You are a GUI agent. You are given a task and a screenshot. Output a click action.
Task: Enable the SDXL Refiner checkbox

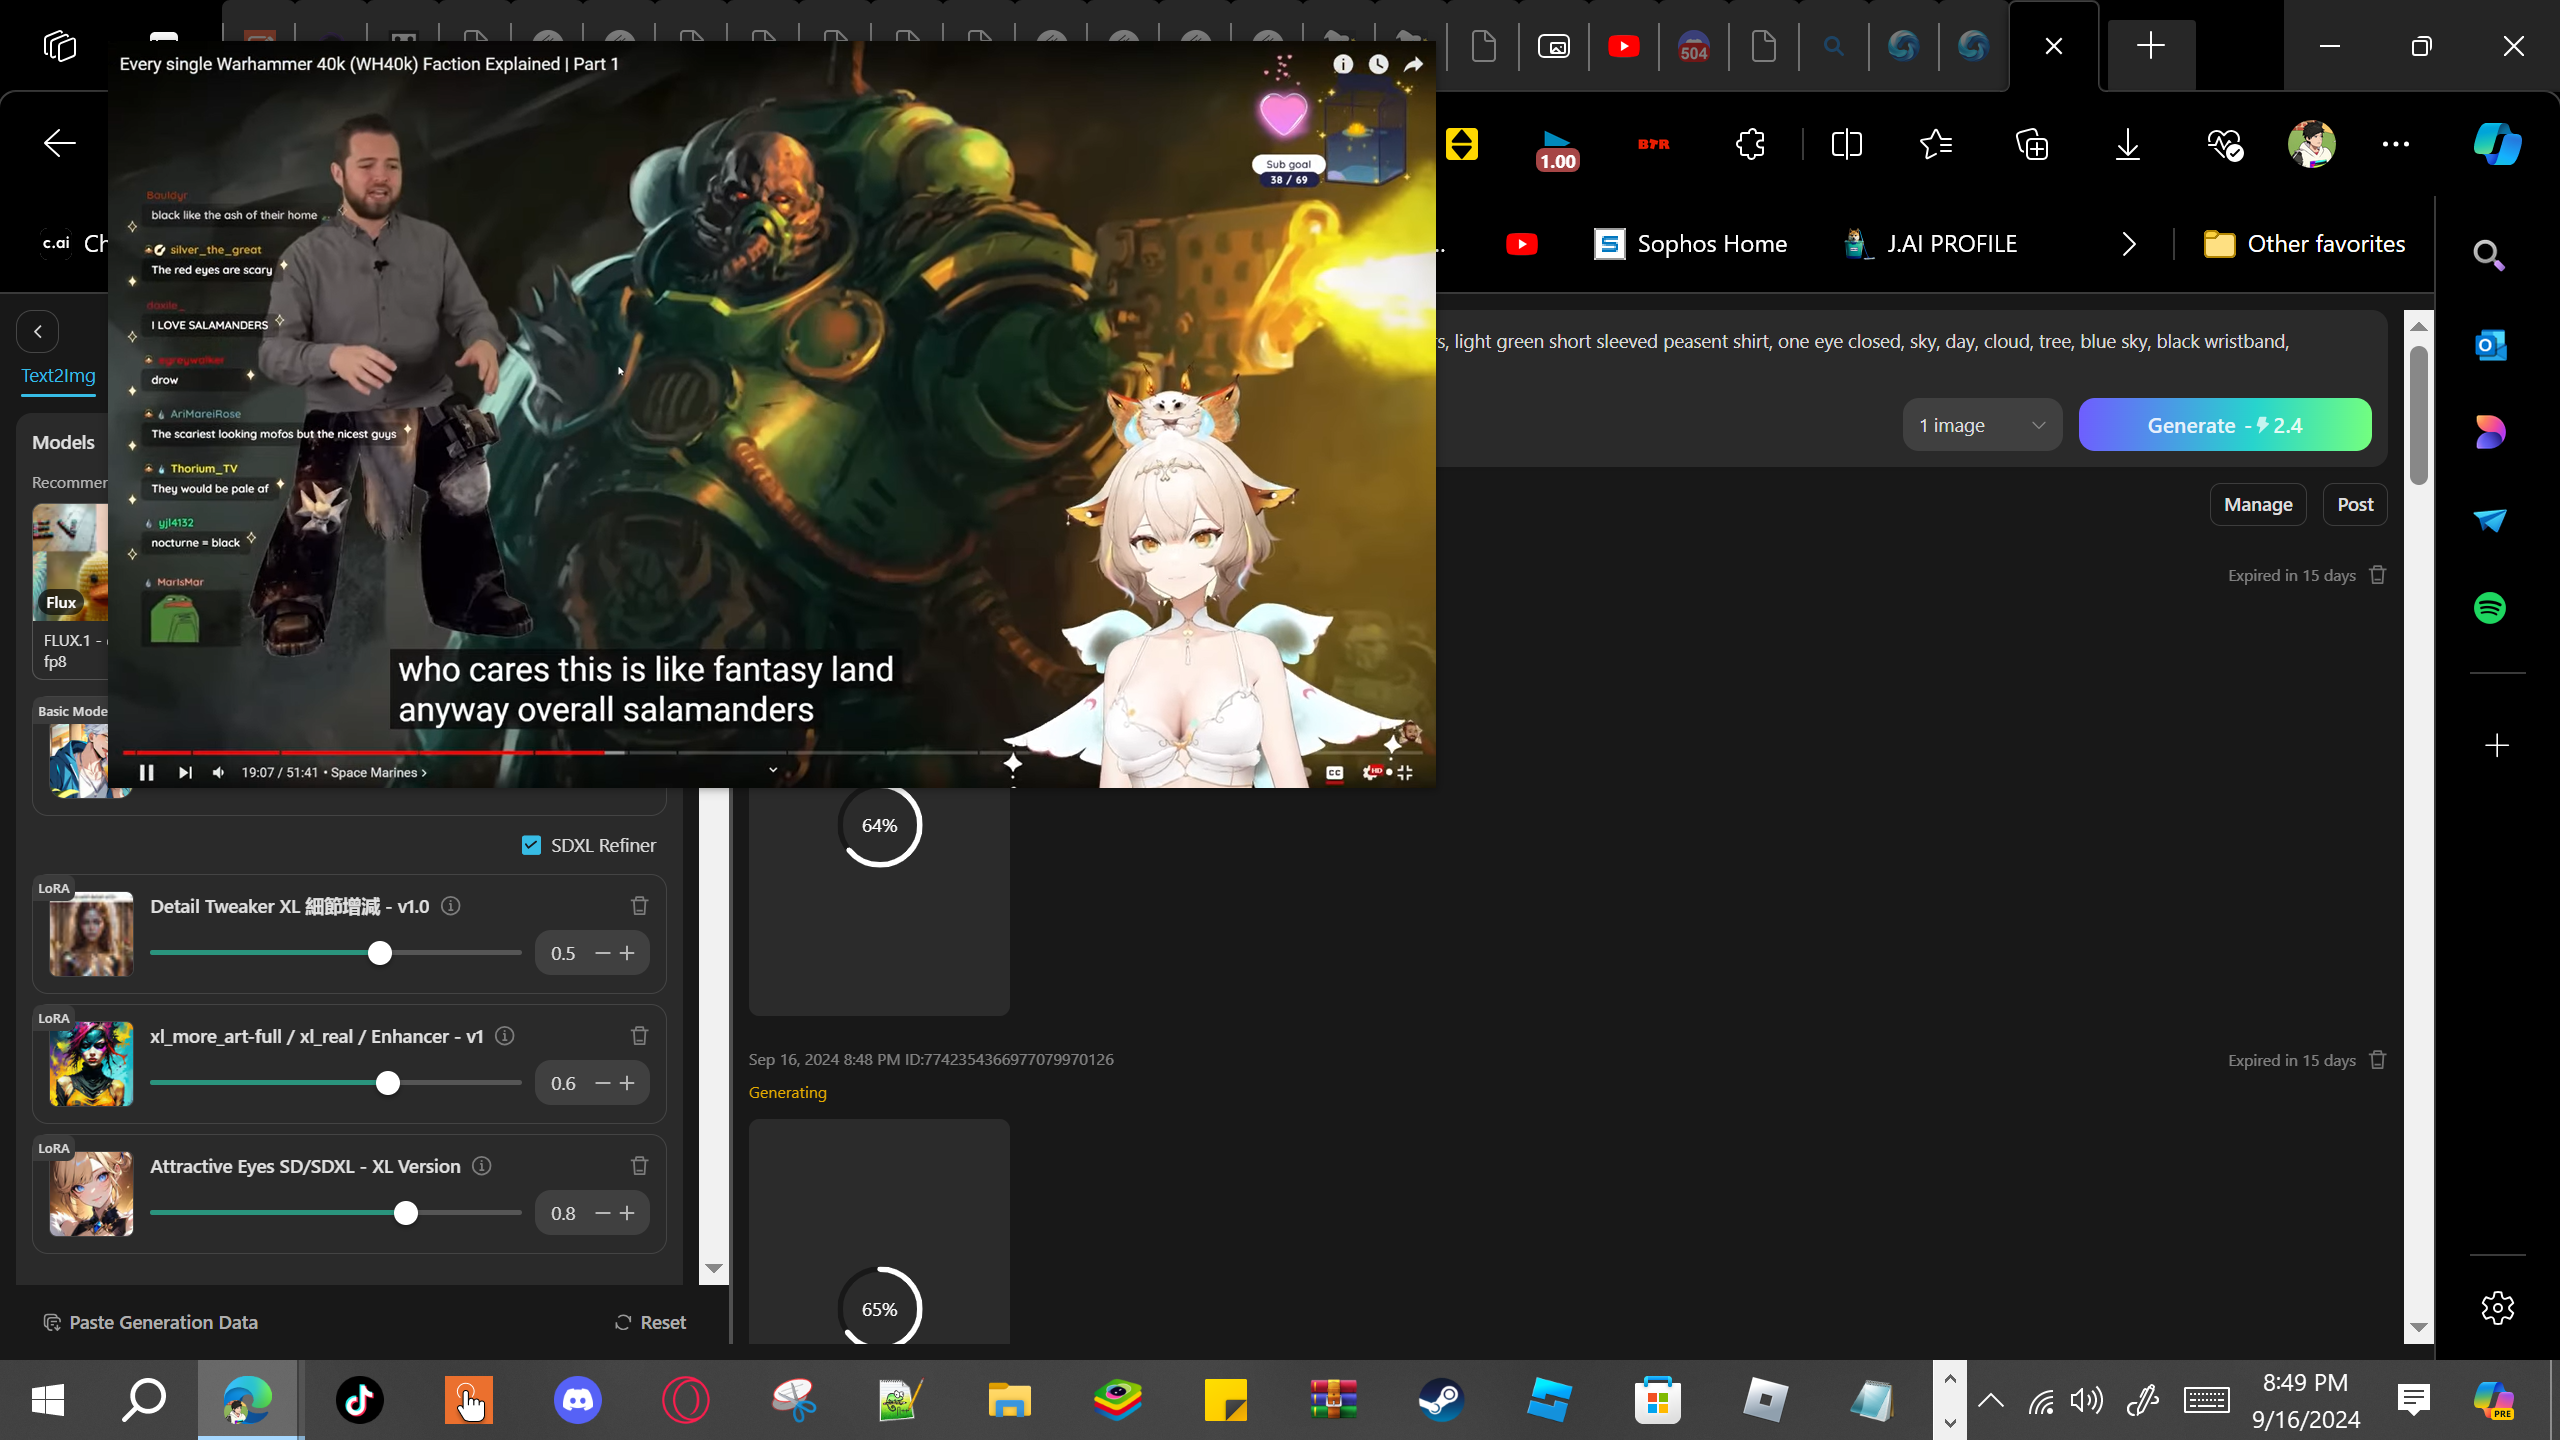coord(531,846)
